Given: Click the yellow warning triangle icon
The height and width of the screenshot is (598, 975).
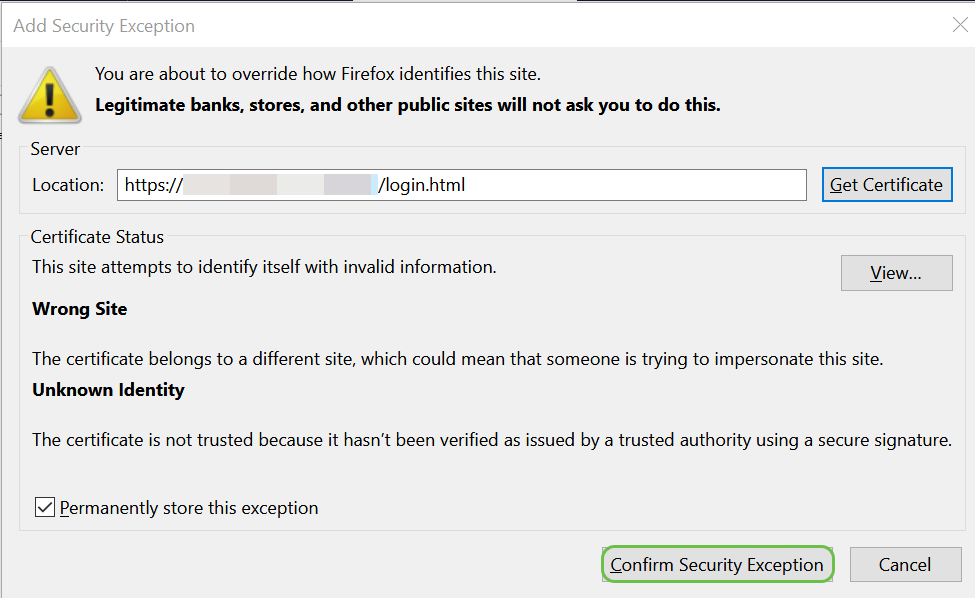Looking at the screenshot, I should point(47,96).
